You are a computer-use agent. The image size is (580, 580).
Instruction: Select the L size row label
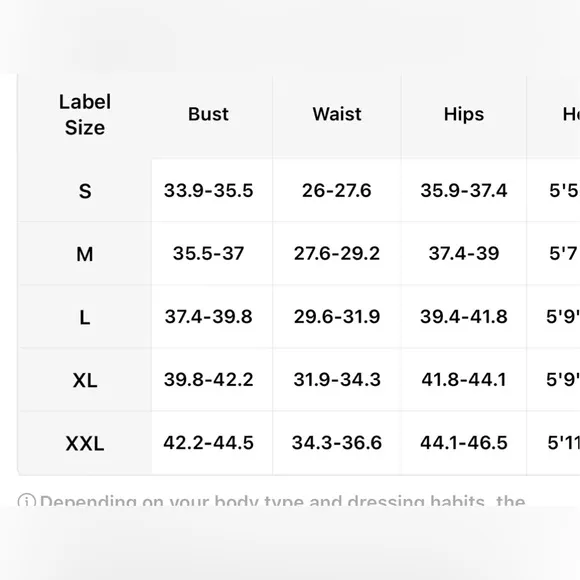[x=85, y=317]
